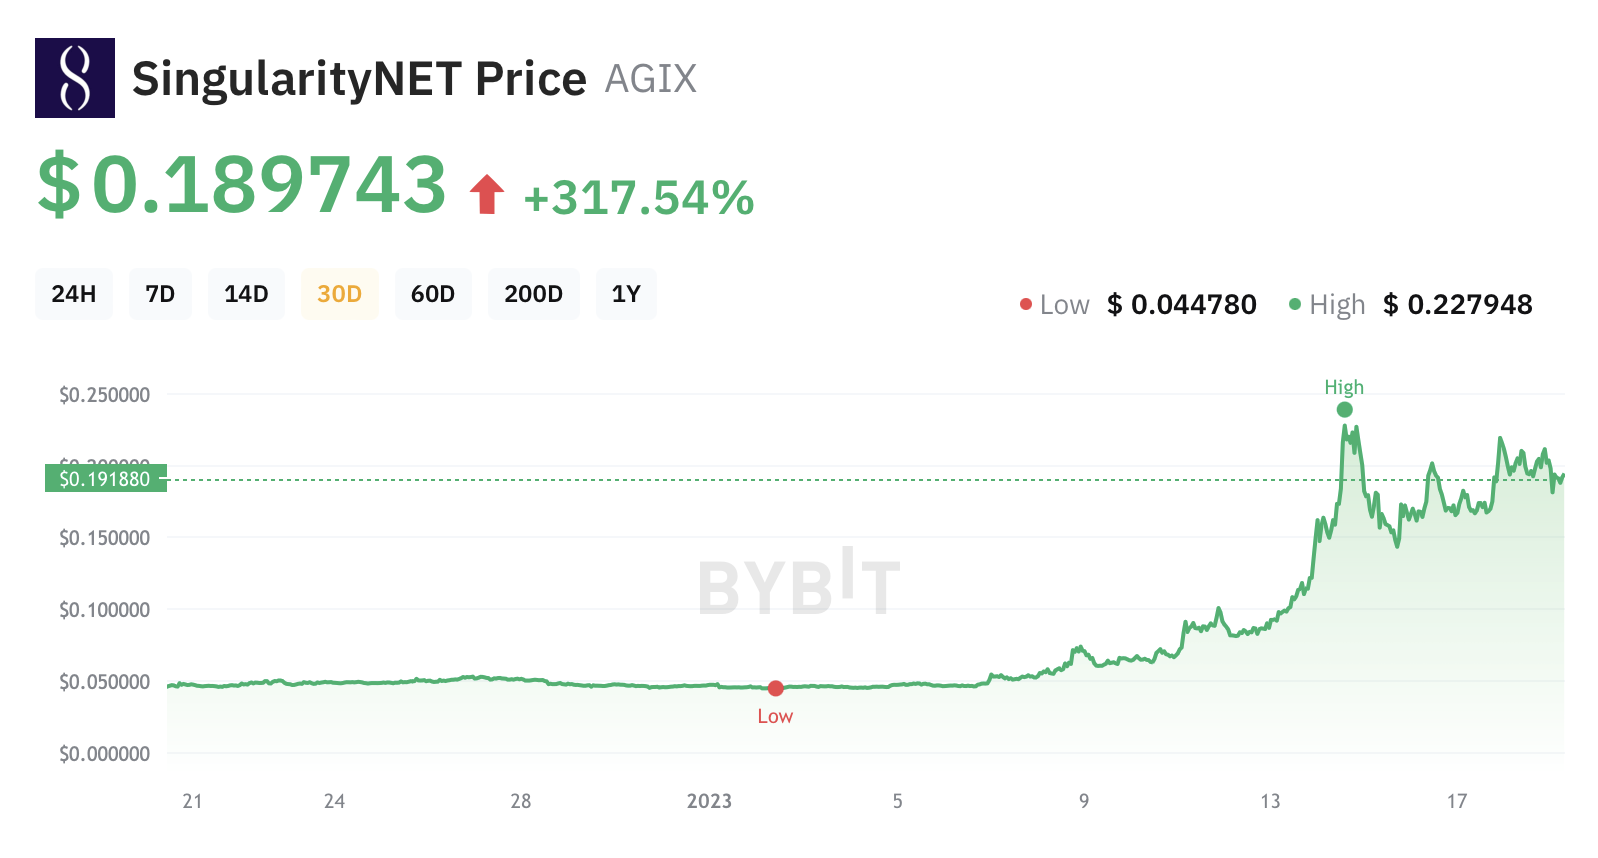Switch to the 1Y time range tab
The height and width of the screenshot is (858, 1598).
point(626,294)
